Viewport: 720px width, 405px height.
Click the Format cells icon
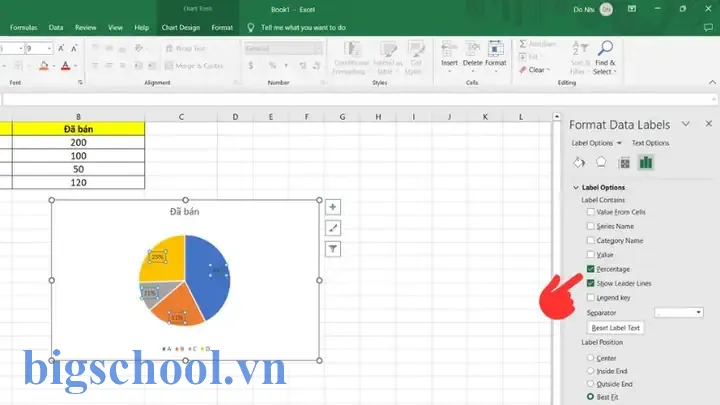pos(495,48)
